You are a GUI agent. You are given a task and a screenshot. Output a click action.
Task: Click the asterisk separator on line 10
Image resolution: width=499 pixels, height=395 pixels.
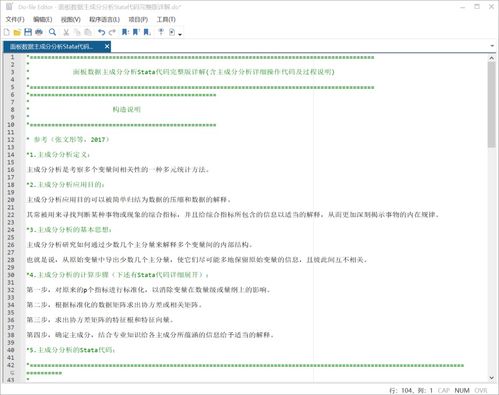click(x=121, y=125)
